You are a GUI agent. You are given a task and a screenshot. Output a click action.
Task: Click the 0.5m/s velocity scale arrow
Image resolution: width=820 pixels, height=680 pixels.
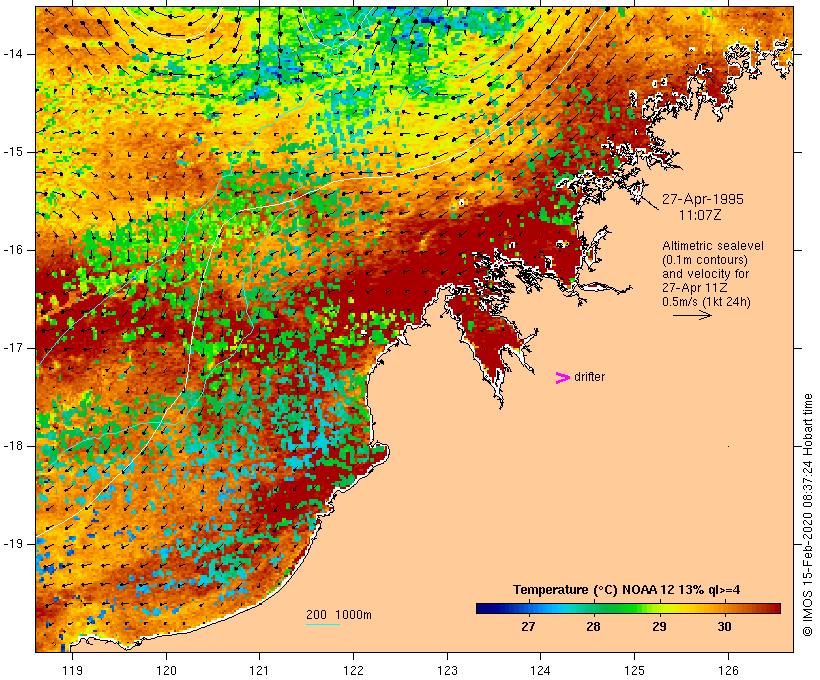(x=692, y=315)
